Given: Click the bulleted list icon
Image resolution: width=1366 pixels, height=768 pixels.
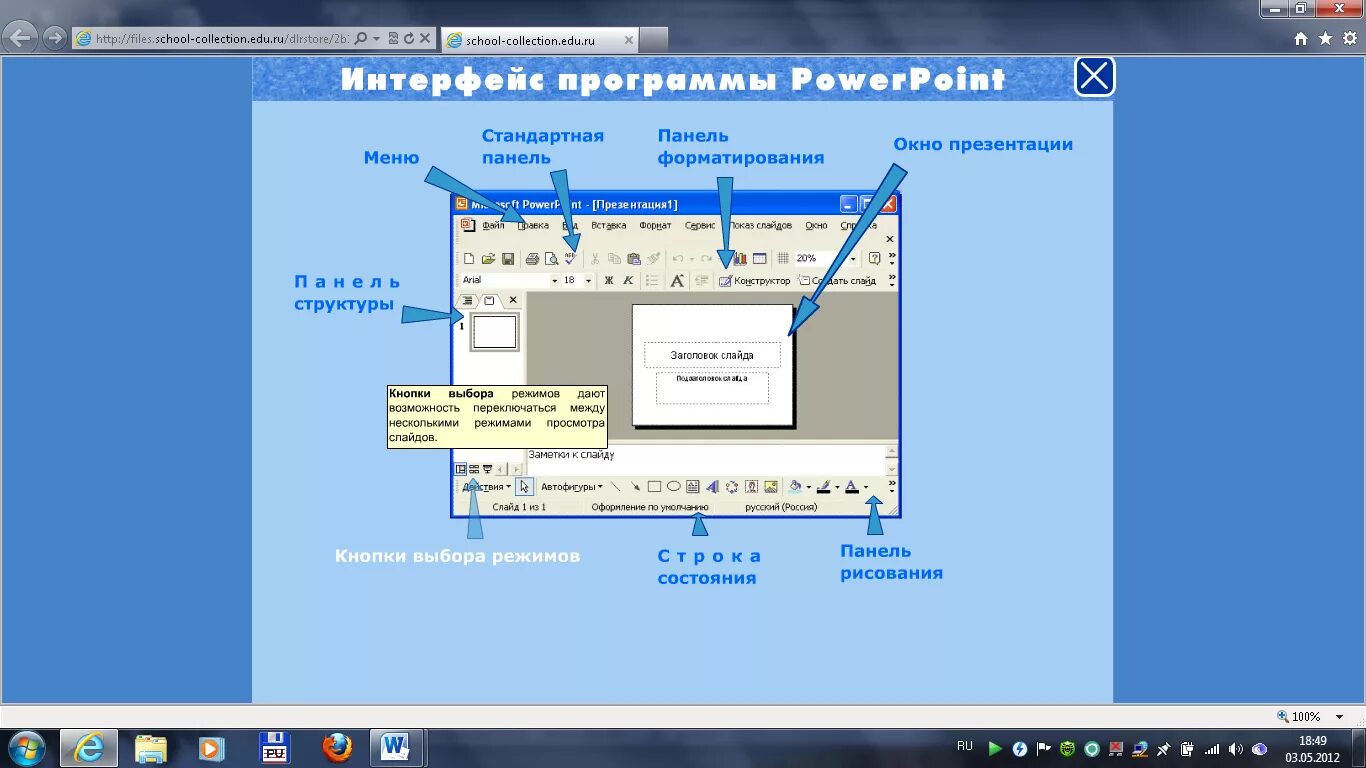Looking at the screenshot, I should [652, 281].
